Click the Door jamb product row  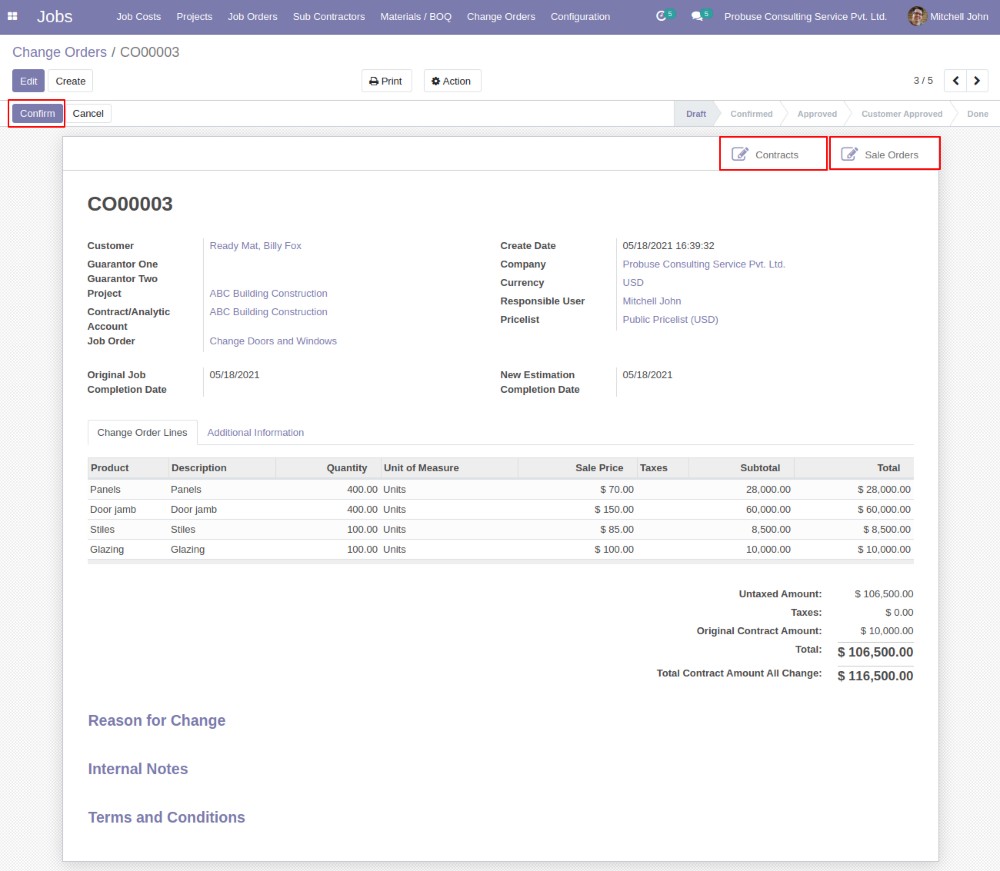[113, 509]
